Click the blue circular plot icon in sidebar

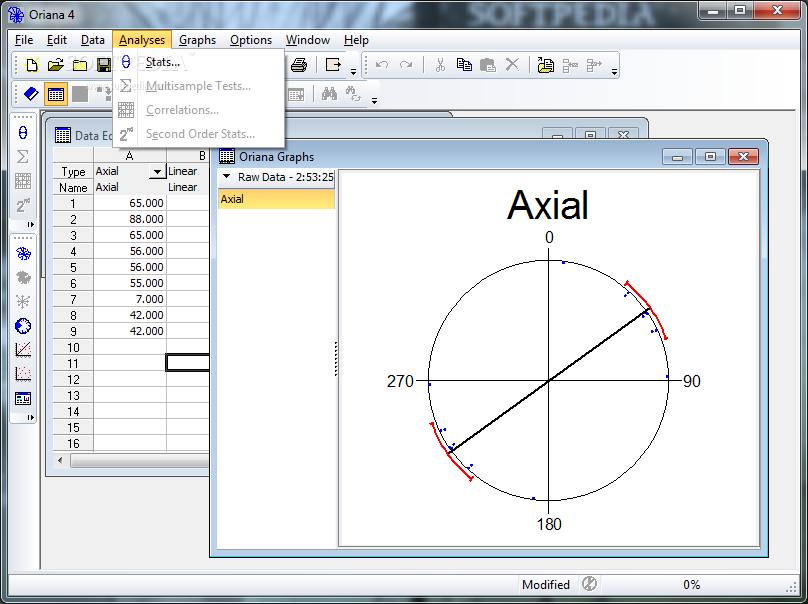coord(23,326)
